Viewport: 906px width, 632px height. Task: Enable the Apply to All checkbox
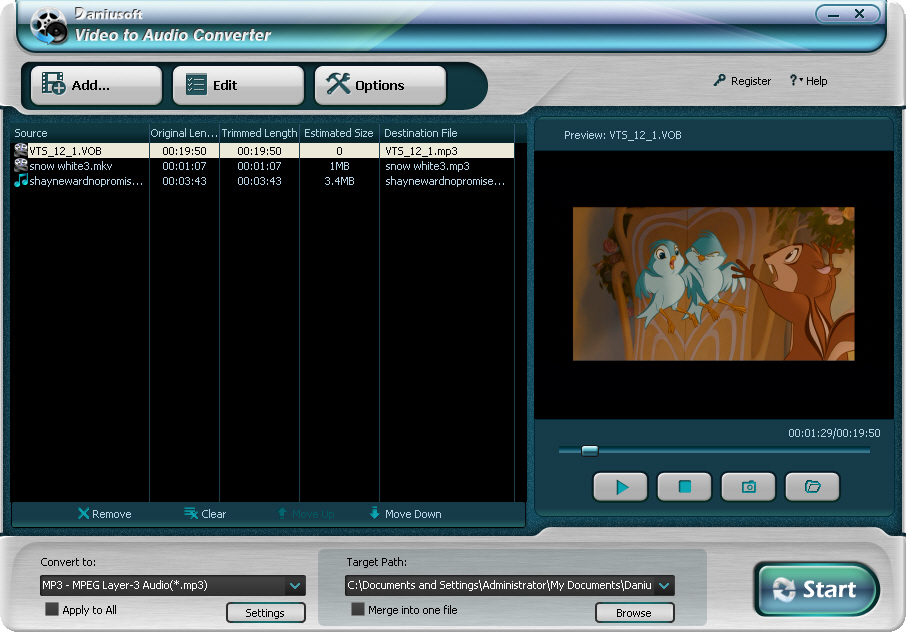pos(52,609)
